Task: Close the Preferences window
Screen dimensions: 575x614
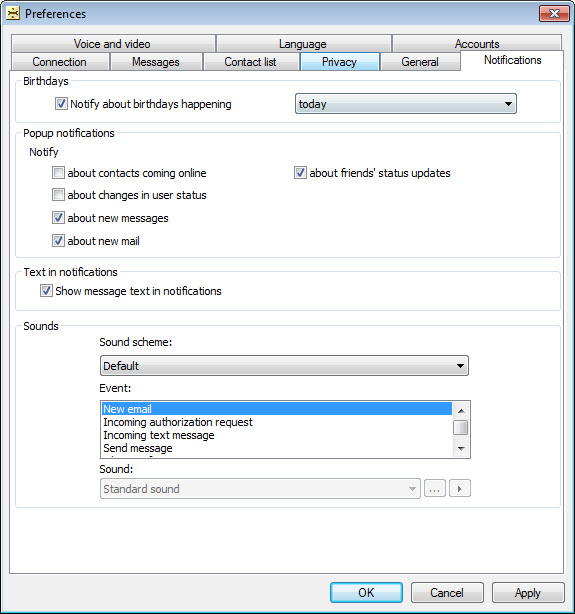Action: coord(554,13)
